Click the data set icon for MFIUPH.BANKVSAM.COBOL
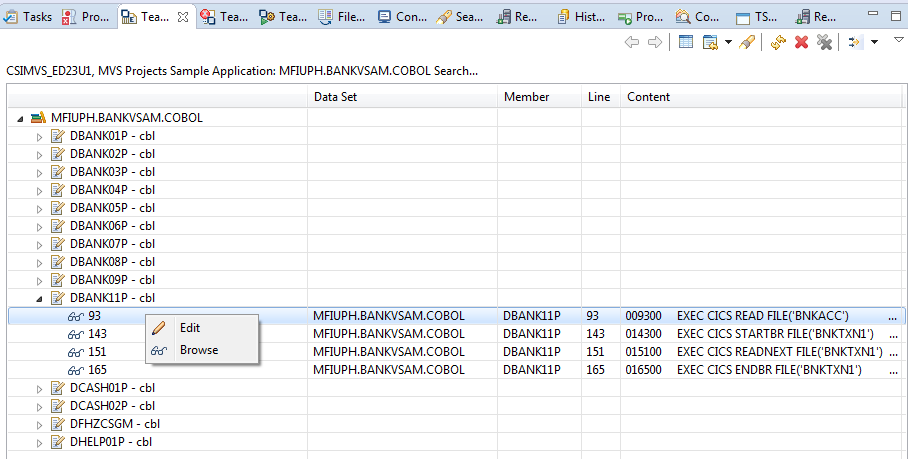Screen dimensions: 908x459 pos(38,117)
